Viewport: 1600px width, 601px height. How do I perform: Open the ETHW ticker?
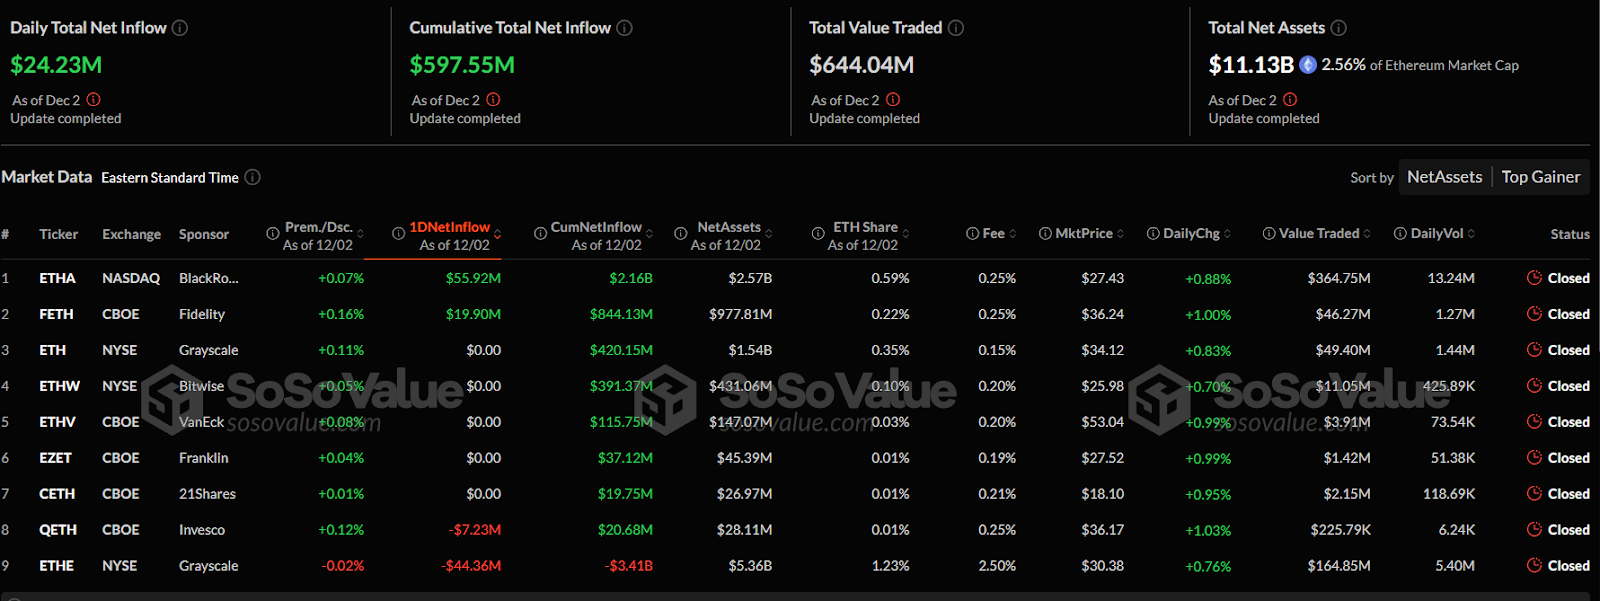coord(59,386)
